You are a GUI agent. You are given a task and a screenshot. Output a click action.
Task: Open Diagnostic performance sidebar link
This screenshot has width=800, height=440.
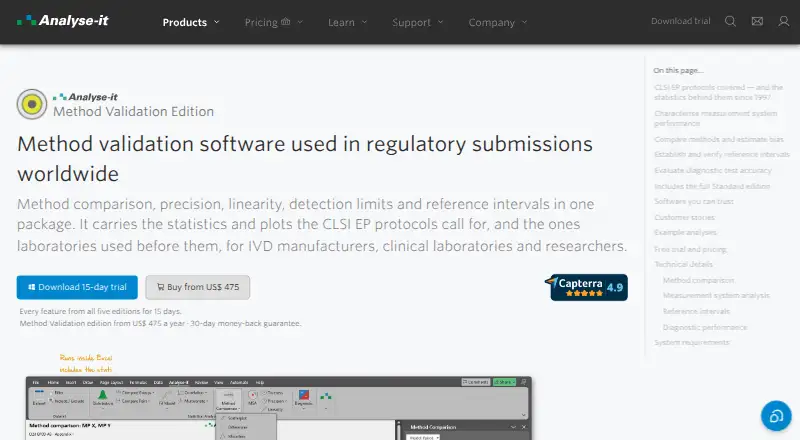pos(705,327)
